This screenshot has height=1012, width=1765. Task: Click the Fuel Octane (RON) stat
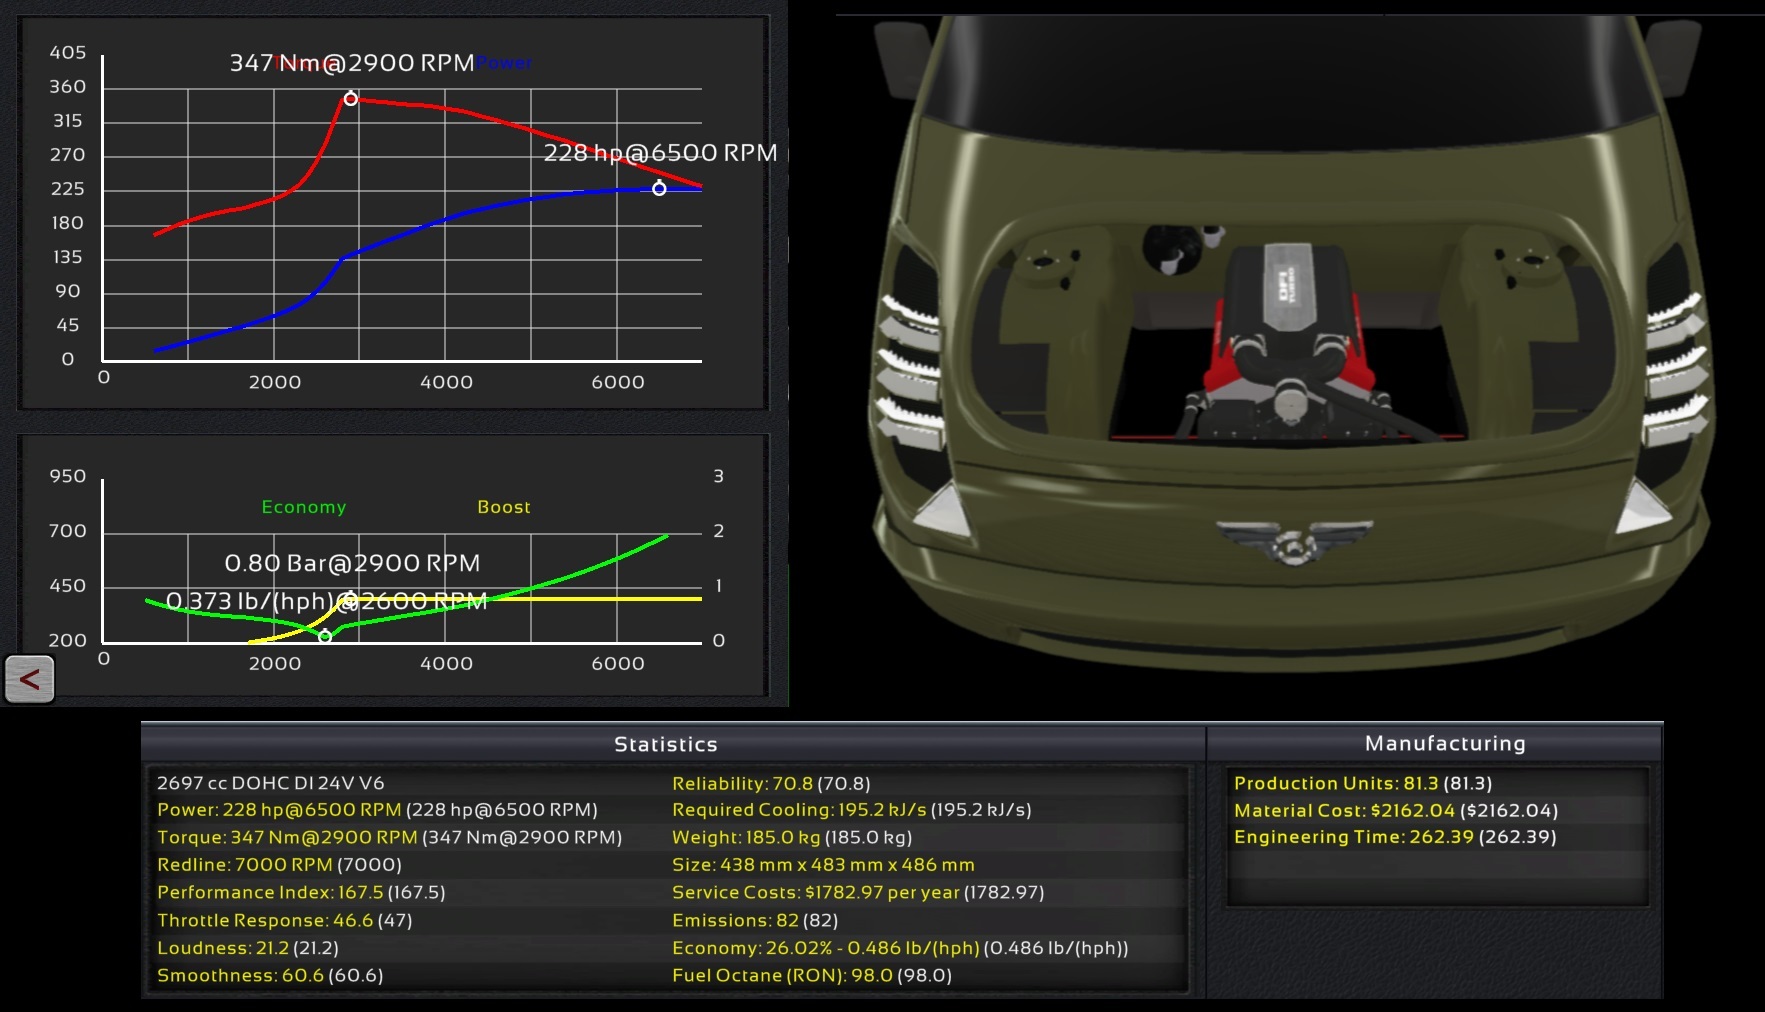pos(811,975)
